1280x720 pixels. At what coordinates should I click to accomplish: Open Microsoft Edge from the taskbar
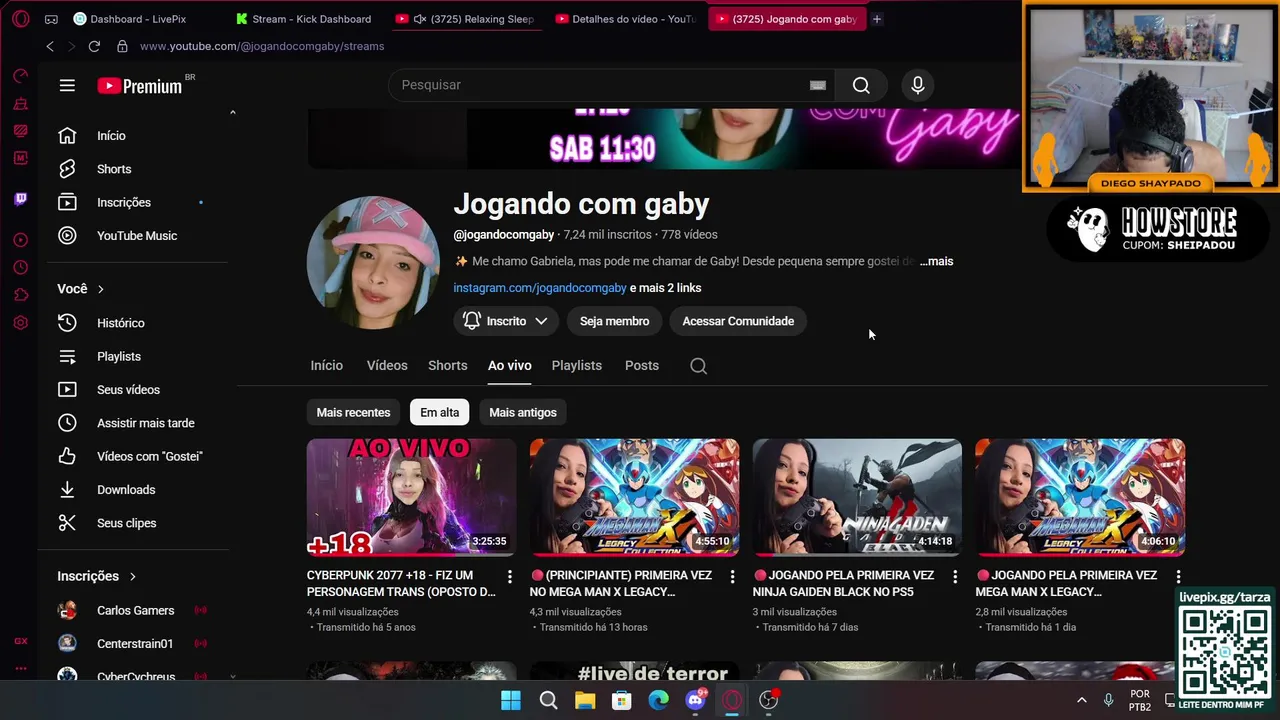click(658, 700)
